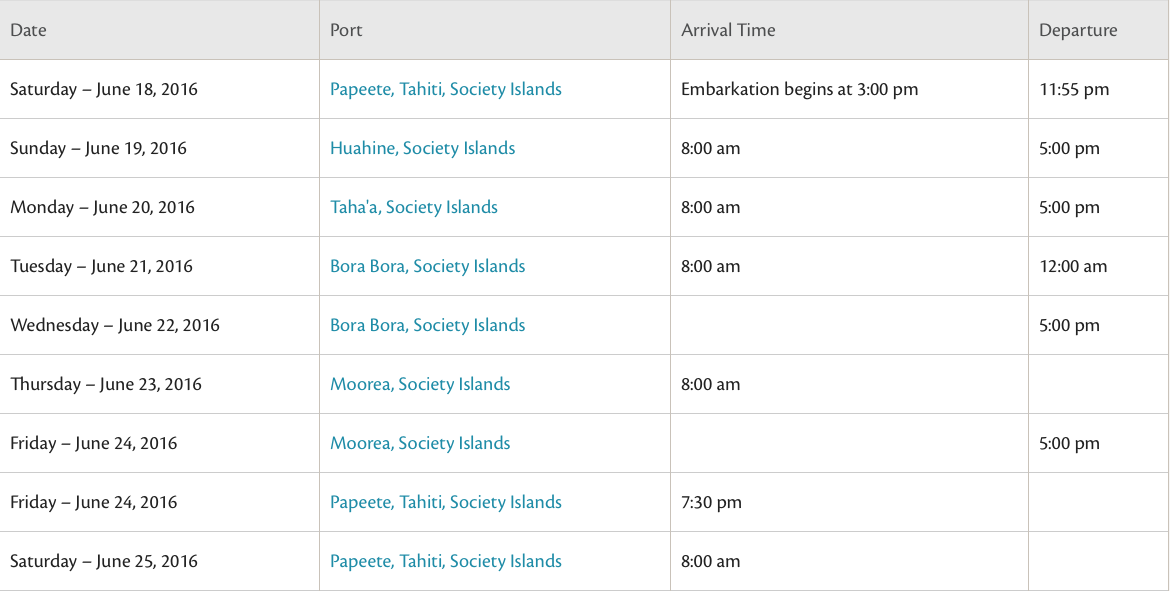Click the Huahine, Society Islands link
The height and width of the screenshot is (591, 1170).
(422, 148)
